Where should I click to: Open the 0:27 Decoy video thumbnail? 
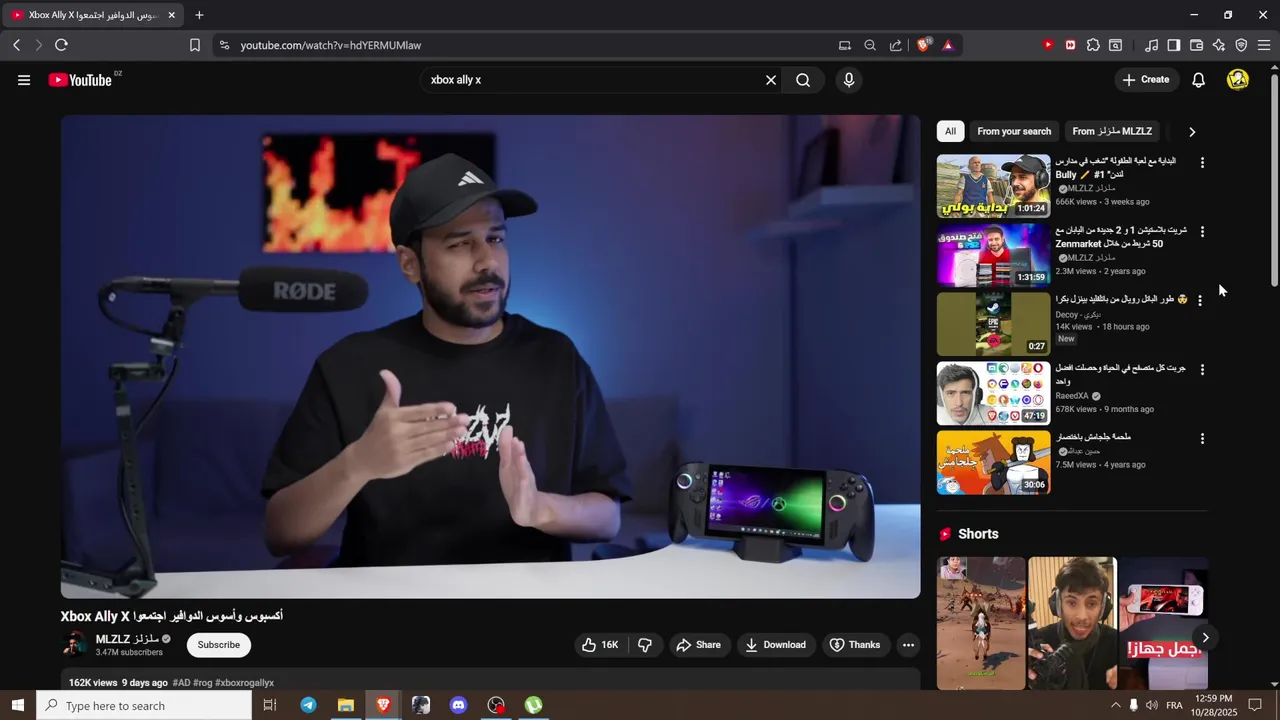tap(993, 324)
